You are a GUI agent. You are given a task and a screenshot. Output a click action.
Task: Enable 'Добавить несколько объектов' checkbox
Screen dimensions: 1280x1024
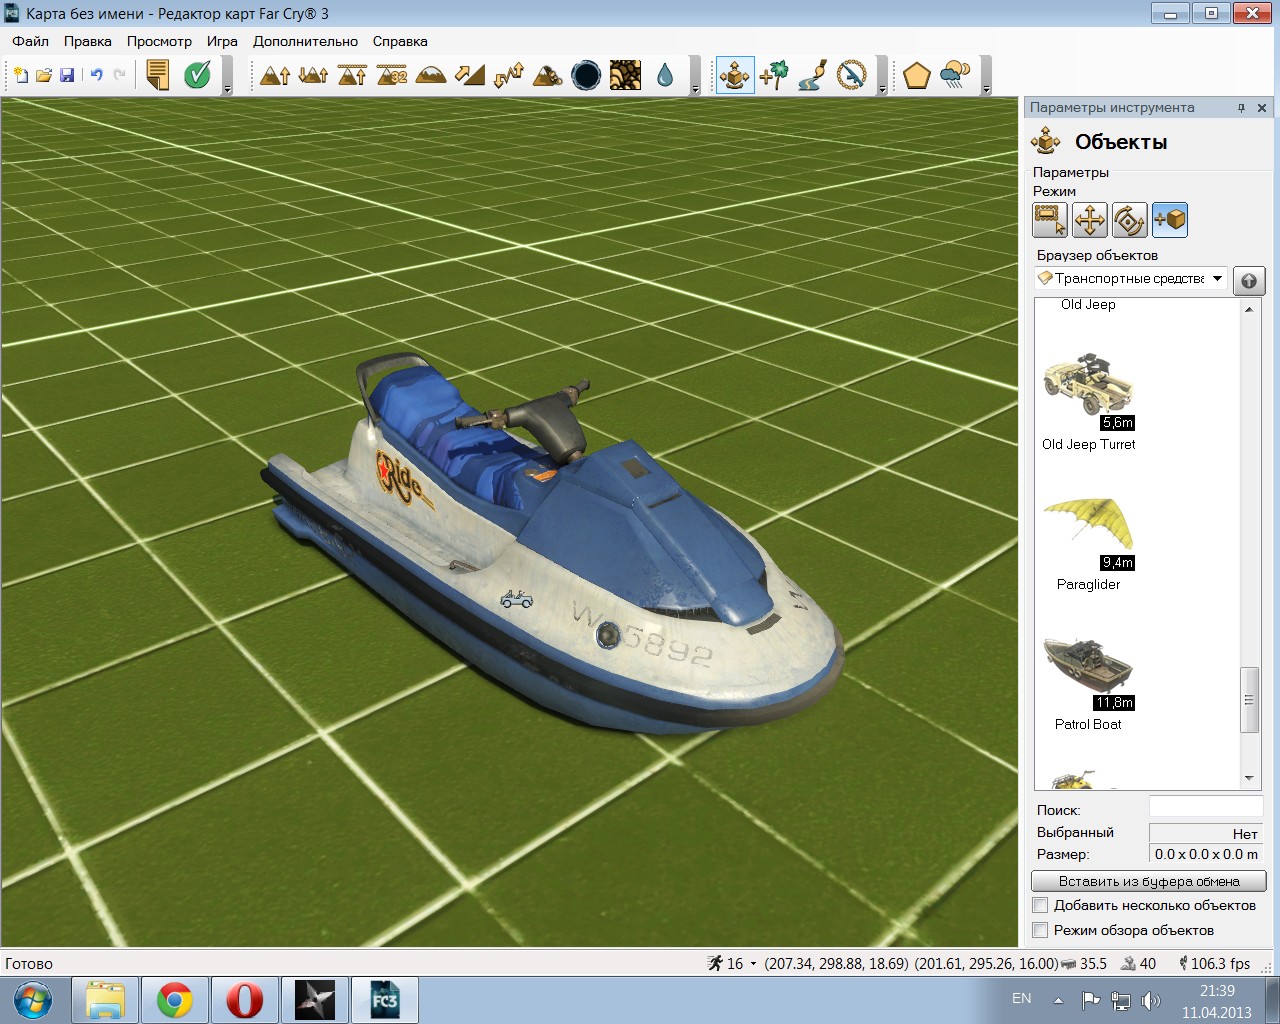pyautogui.click(x=1041, y=905)
